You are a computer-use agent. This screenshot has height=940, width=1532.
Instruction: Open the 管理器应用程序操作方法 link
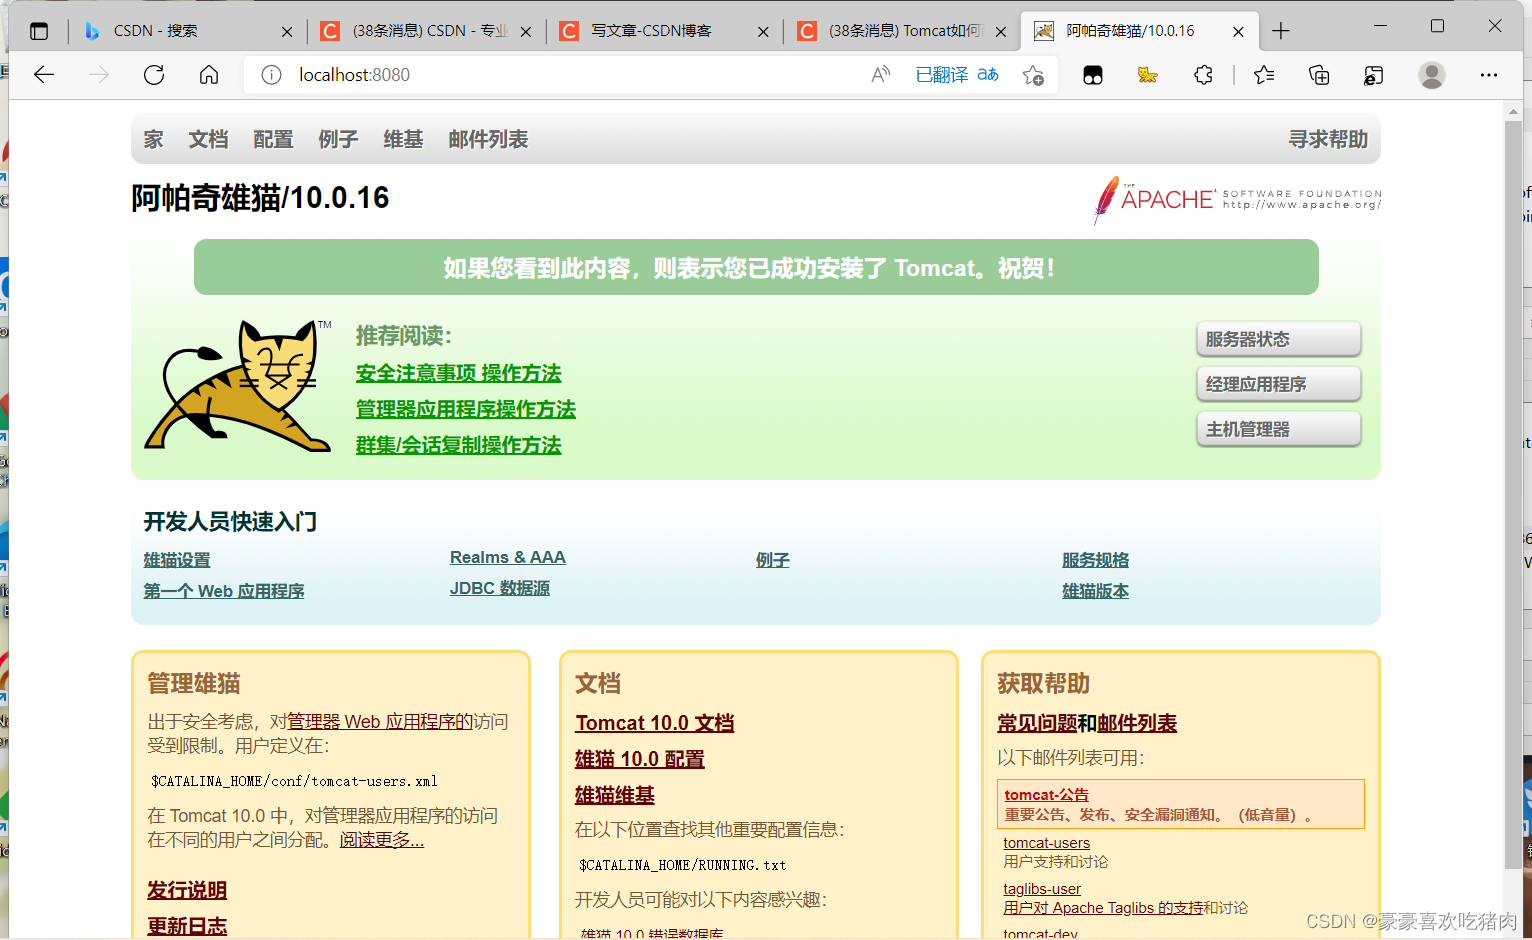click(x=466, y=409)
